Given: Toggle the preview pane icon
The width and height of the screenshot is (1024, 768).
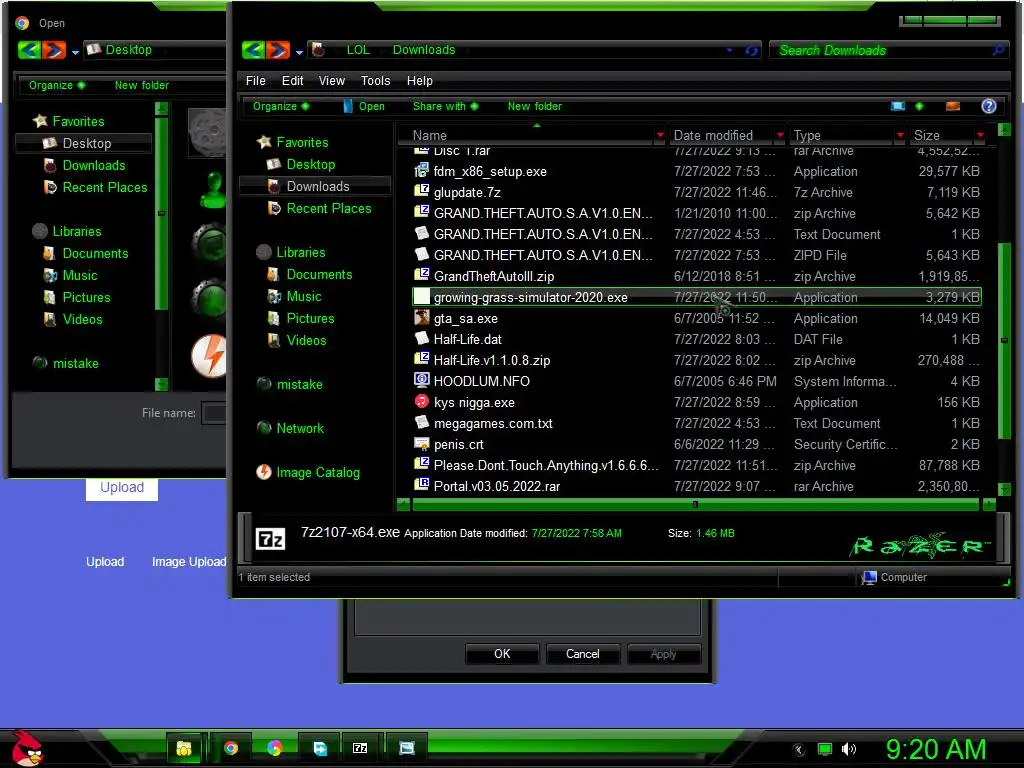Looking at the screenshot, I should (x=953, y=106).
